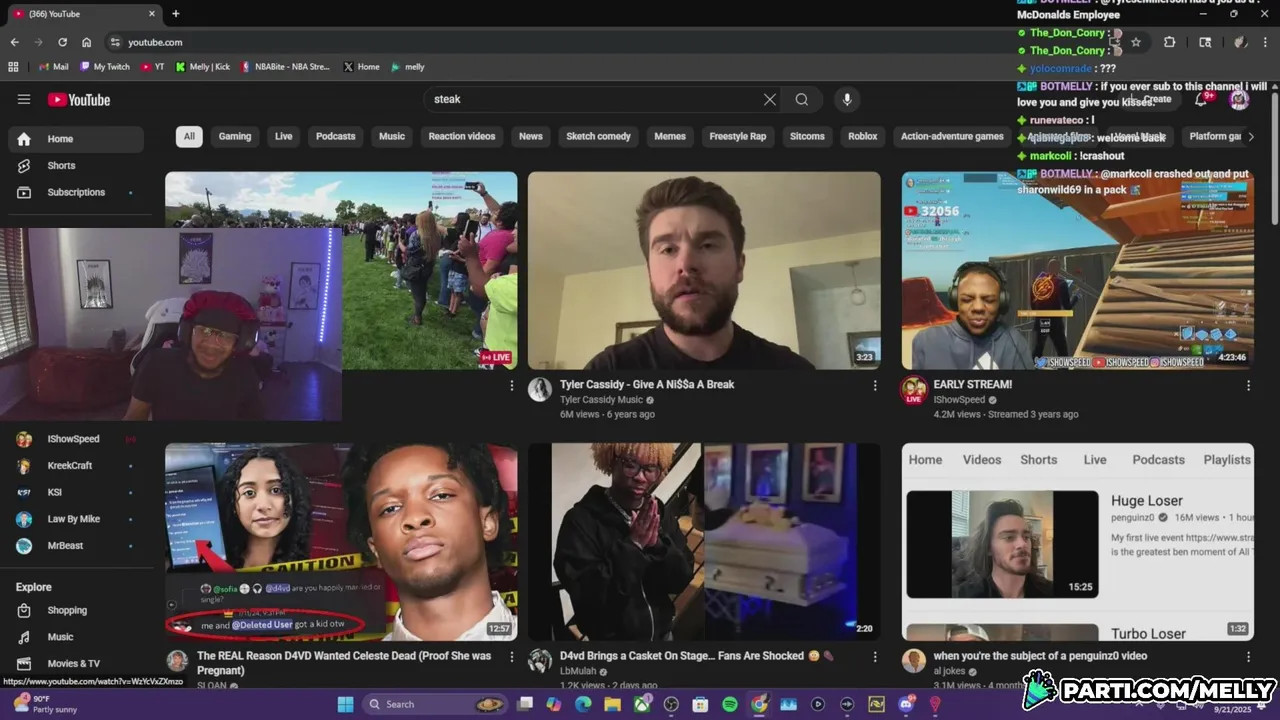
Task: Open Subscriptions in the sidebar
Action: point(76,192)
